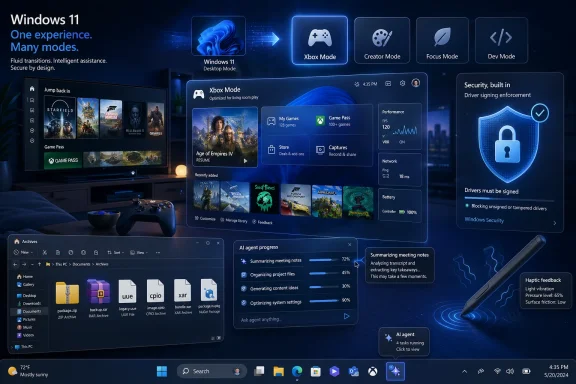
Task: Open the weather widget on taskbar
Action: pyautogui.click(x=28, y=371)
